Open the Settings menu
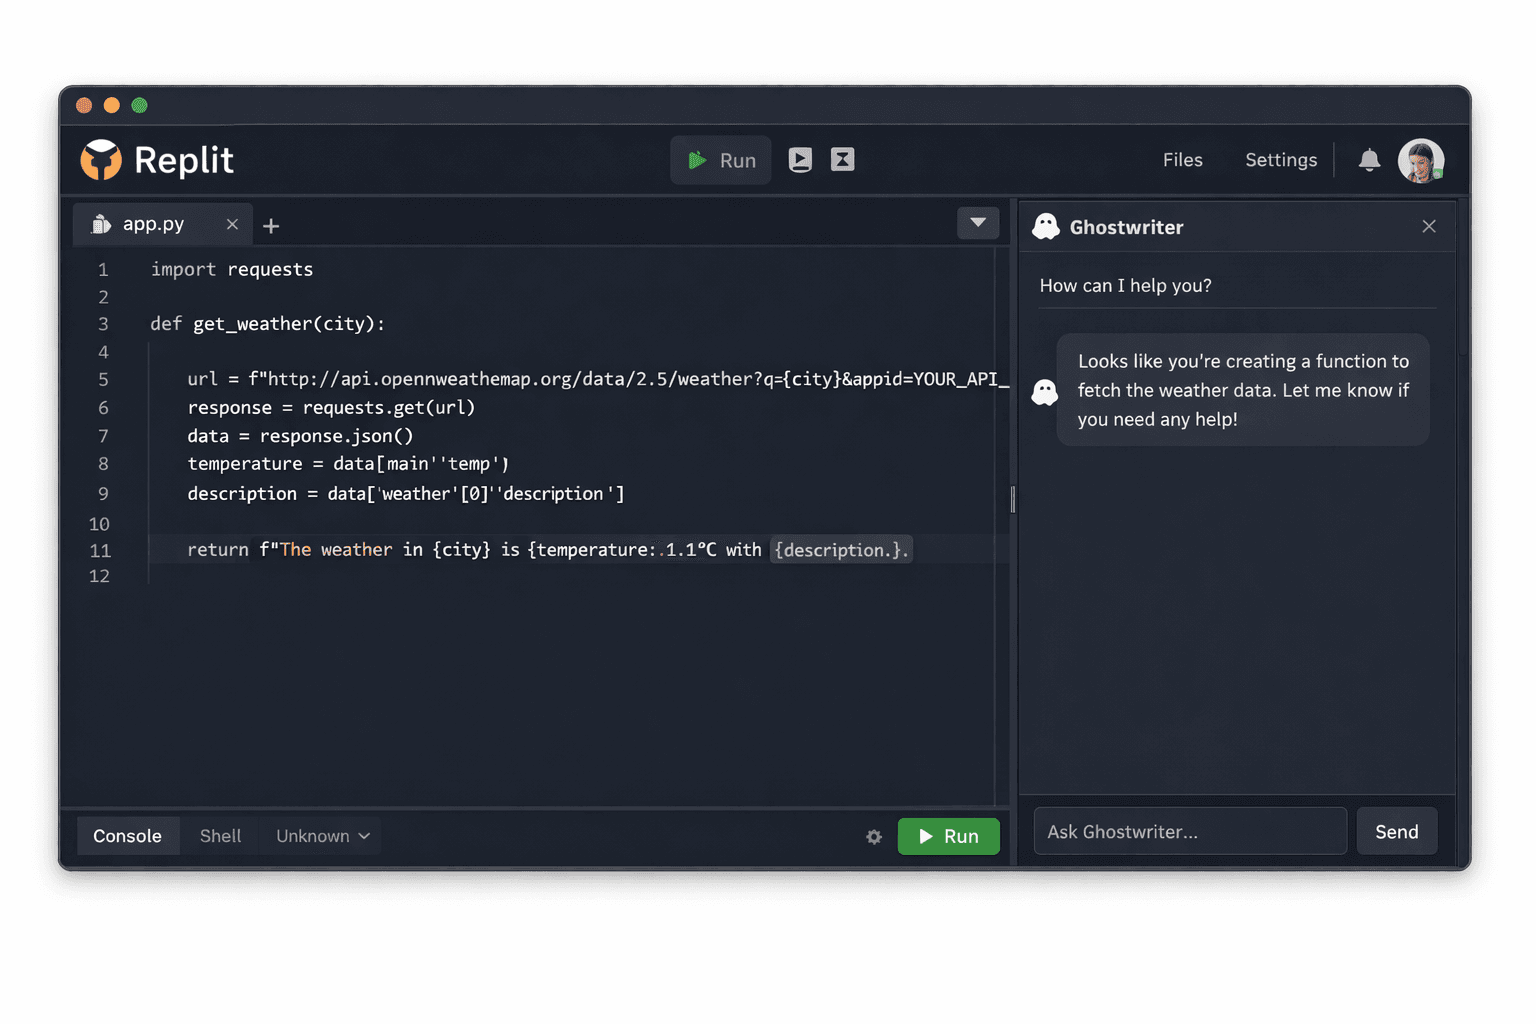Screen dimensions: 1536x1024 [x=1281, y=160]
